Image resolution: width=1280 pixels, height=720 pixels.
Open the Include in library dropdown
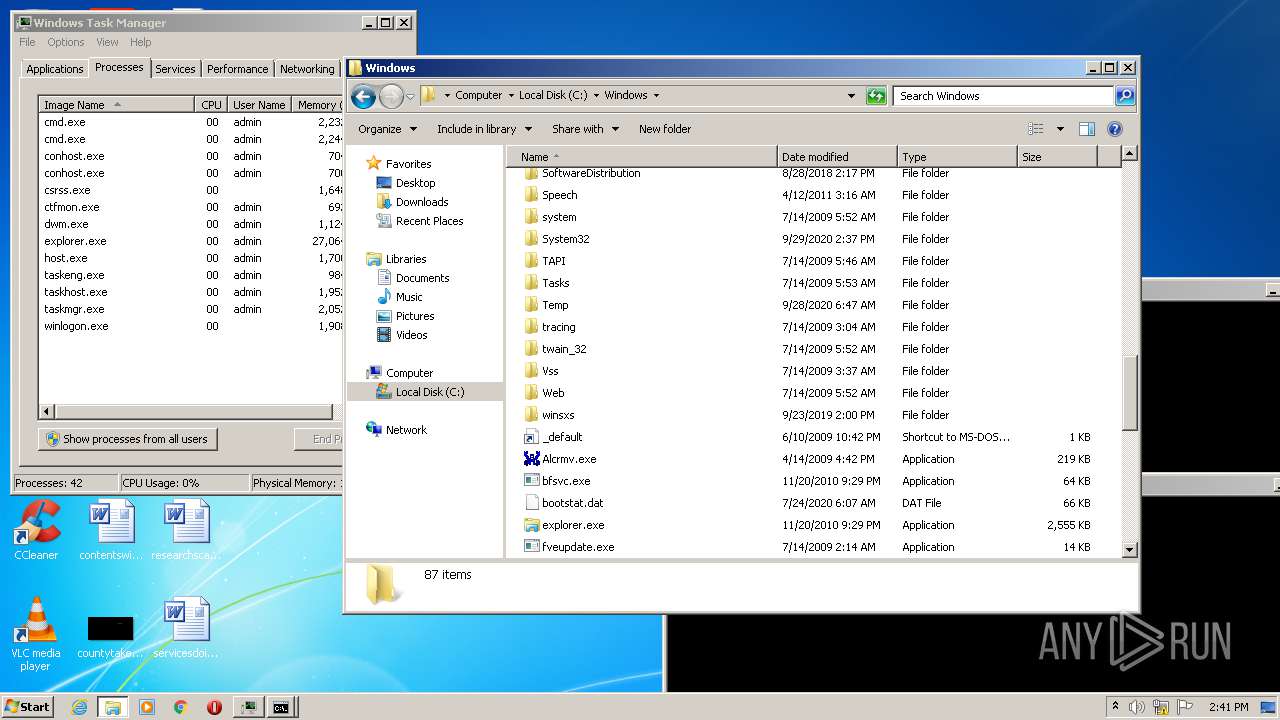pos(483,129)
